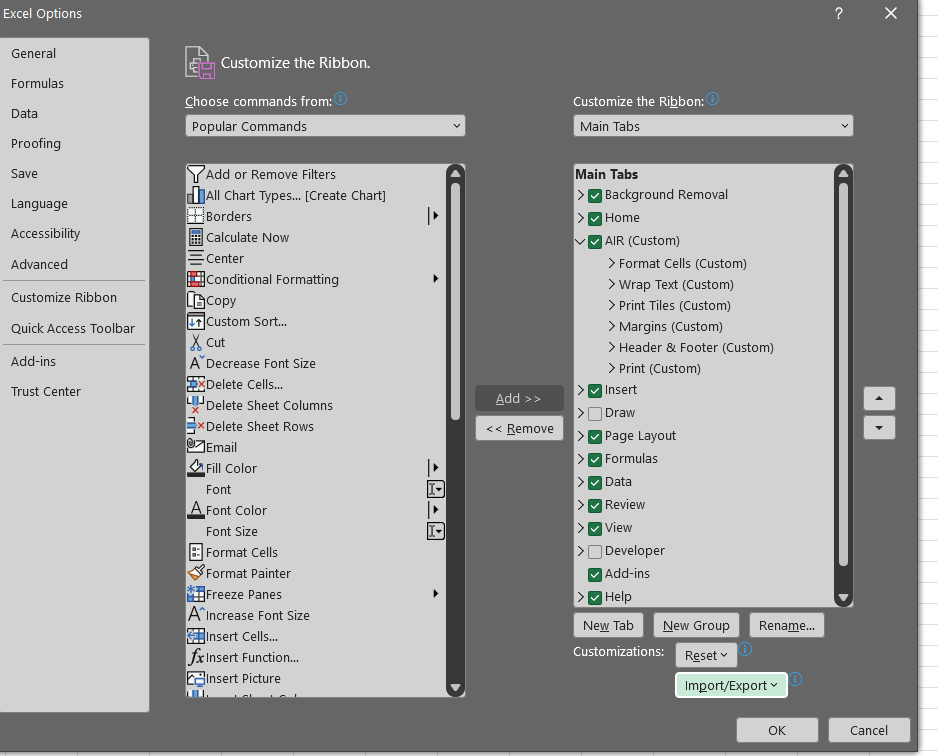The height and width of the screenshot is (756, 938).
Task: Click the Custom Sort icon
Action: coord(196,321)
